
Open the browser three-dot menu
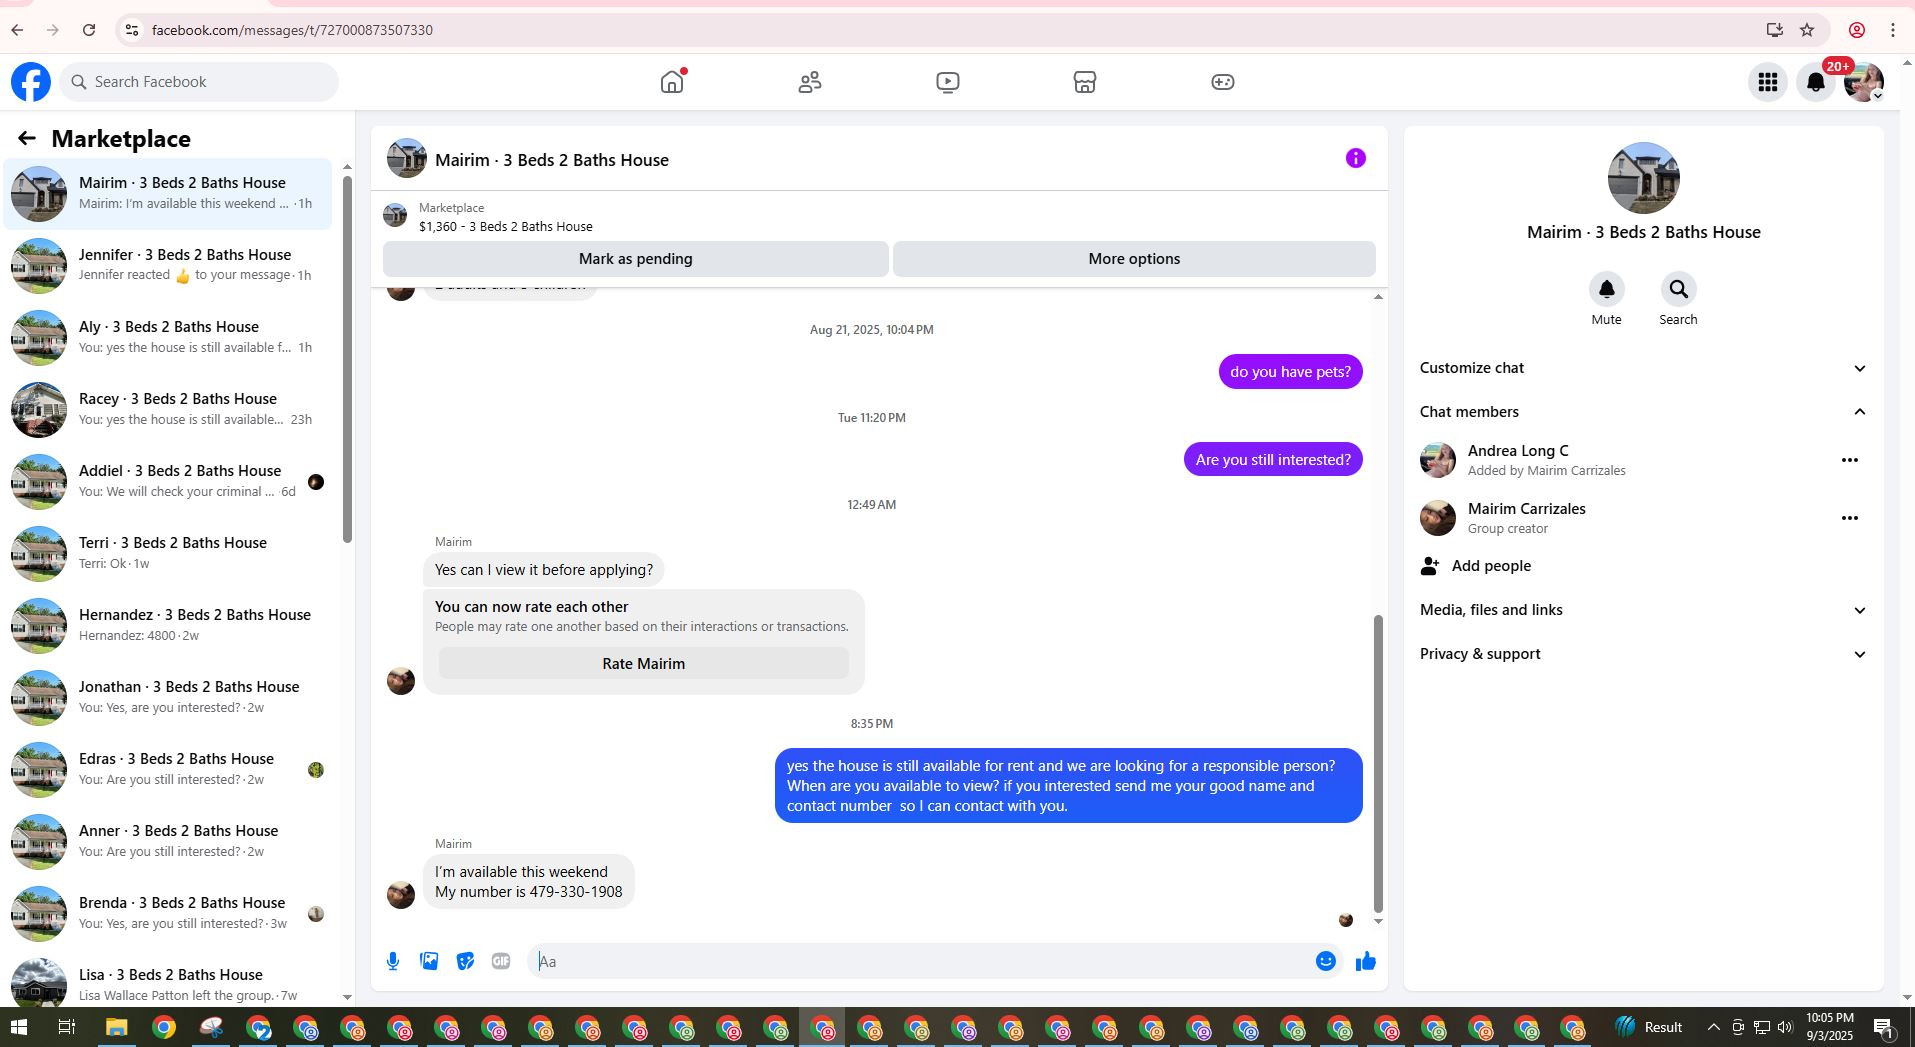[x=1893, y=30]
